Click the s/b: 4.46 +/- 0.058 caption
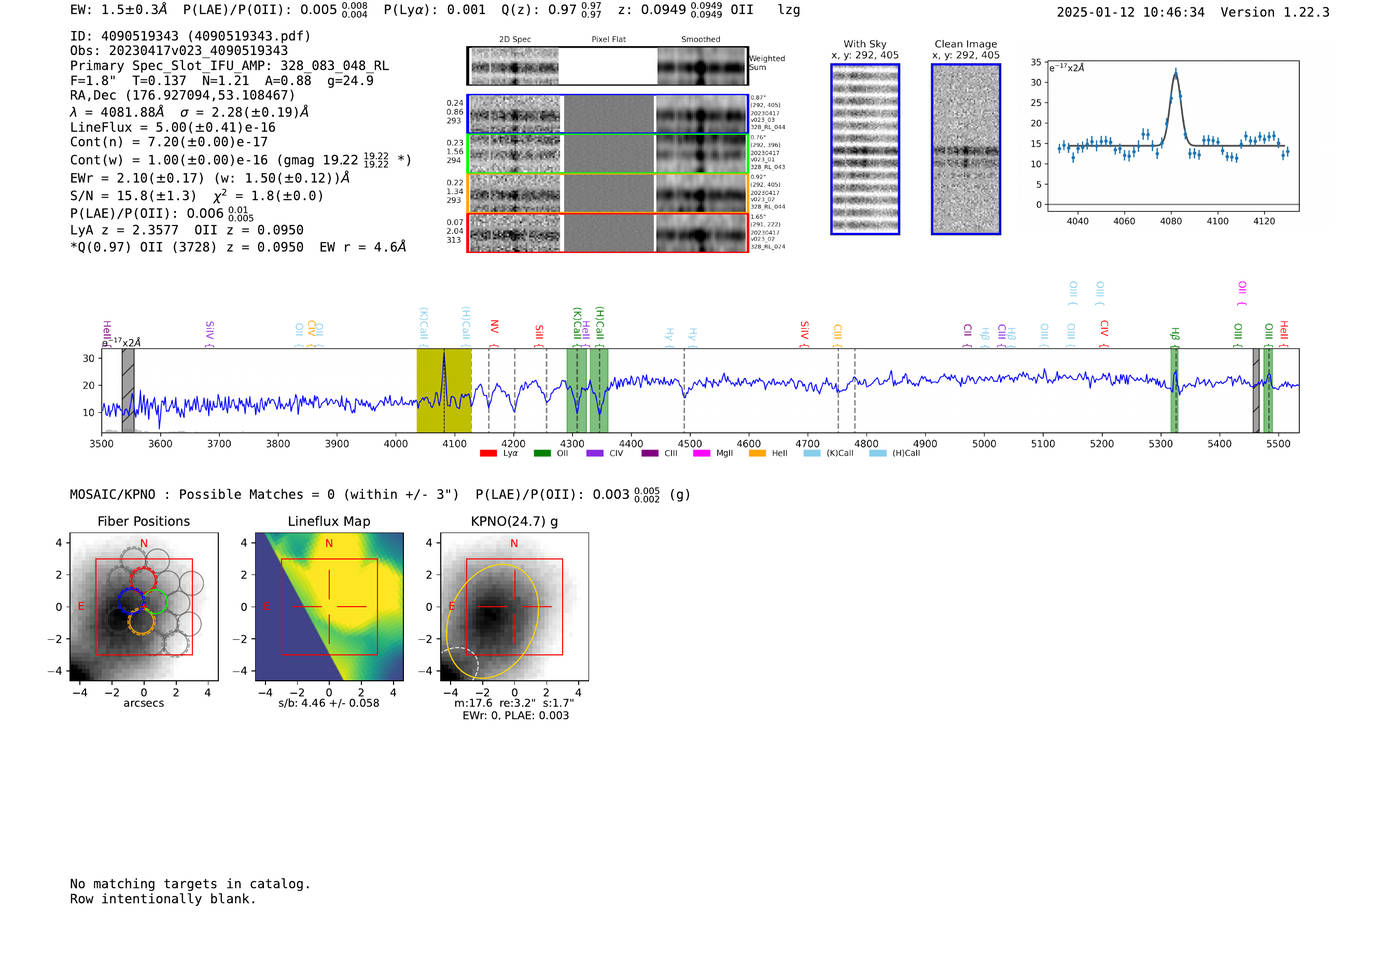The height and width of the screenshot is (953, 1400). 329,703
